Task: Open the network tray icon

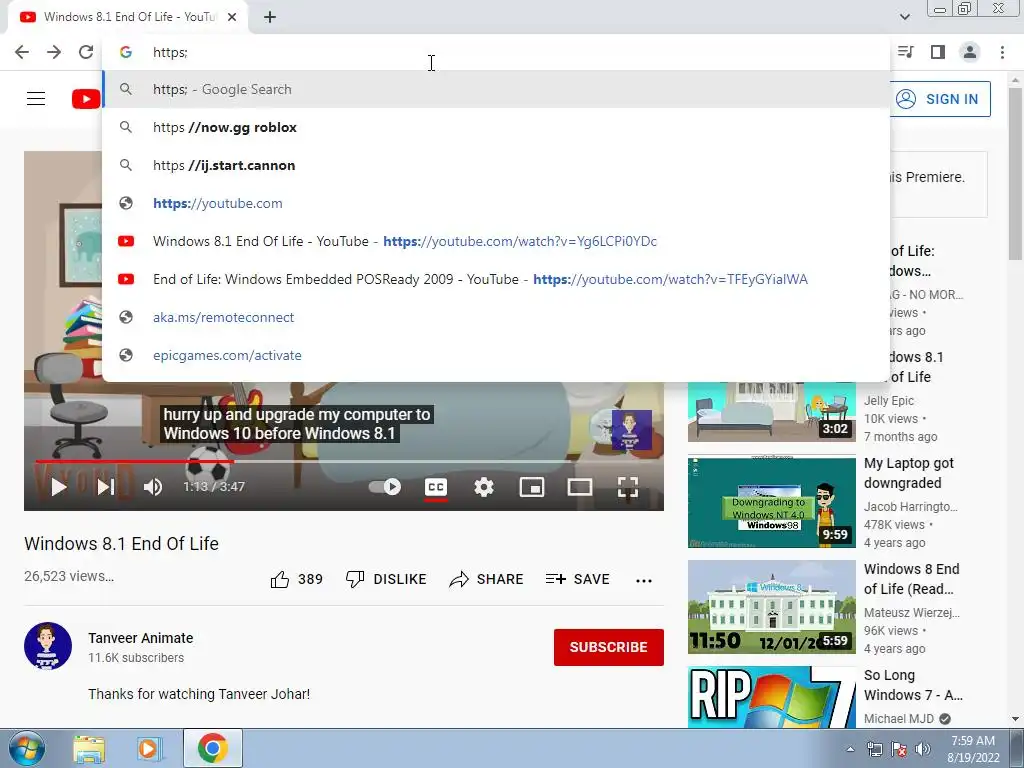Action: (x=874, y=749)
